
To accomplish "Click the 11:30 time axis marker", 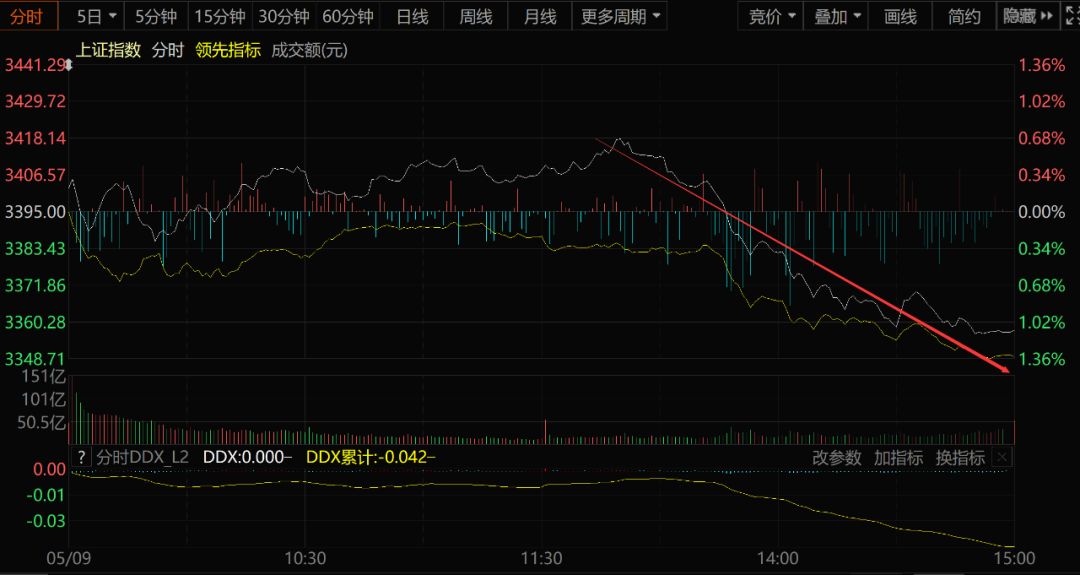I will (x=542, y=557).
